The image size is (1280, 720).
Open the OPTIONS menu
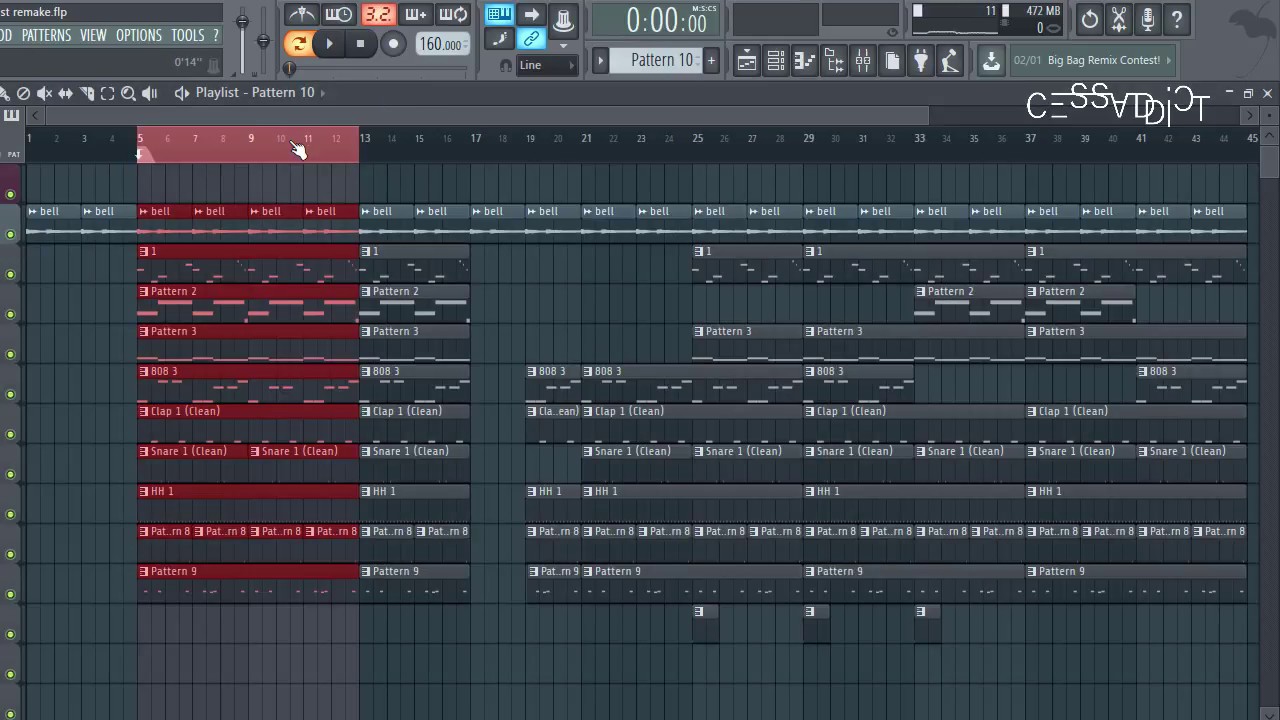pos(139,35)
